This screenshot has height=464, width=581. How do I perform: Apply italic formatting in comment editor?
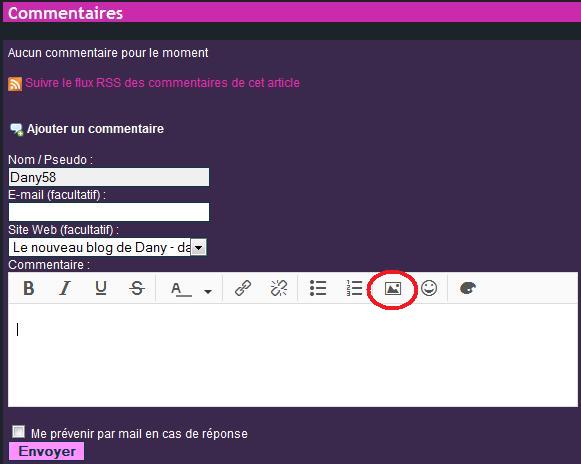coord(65,288)
